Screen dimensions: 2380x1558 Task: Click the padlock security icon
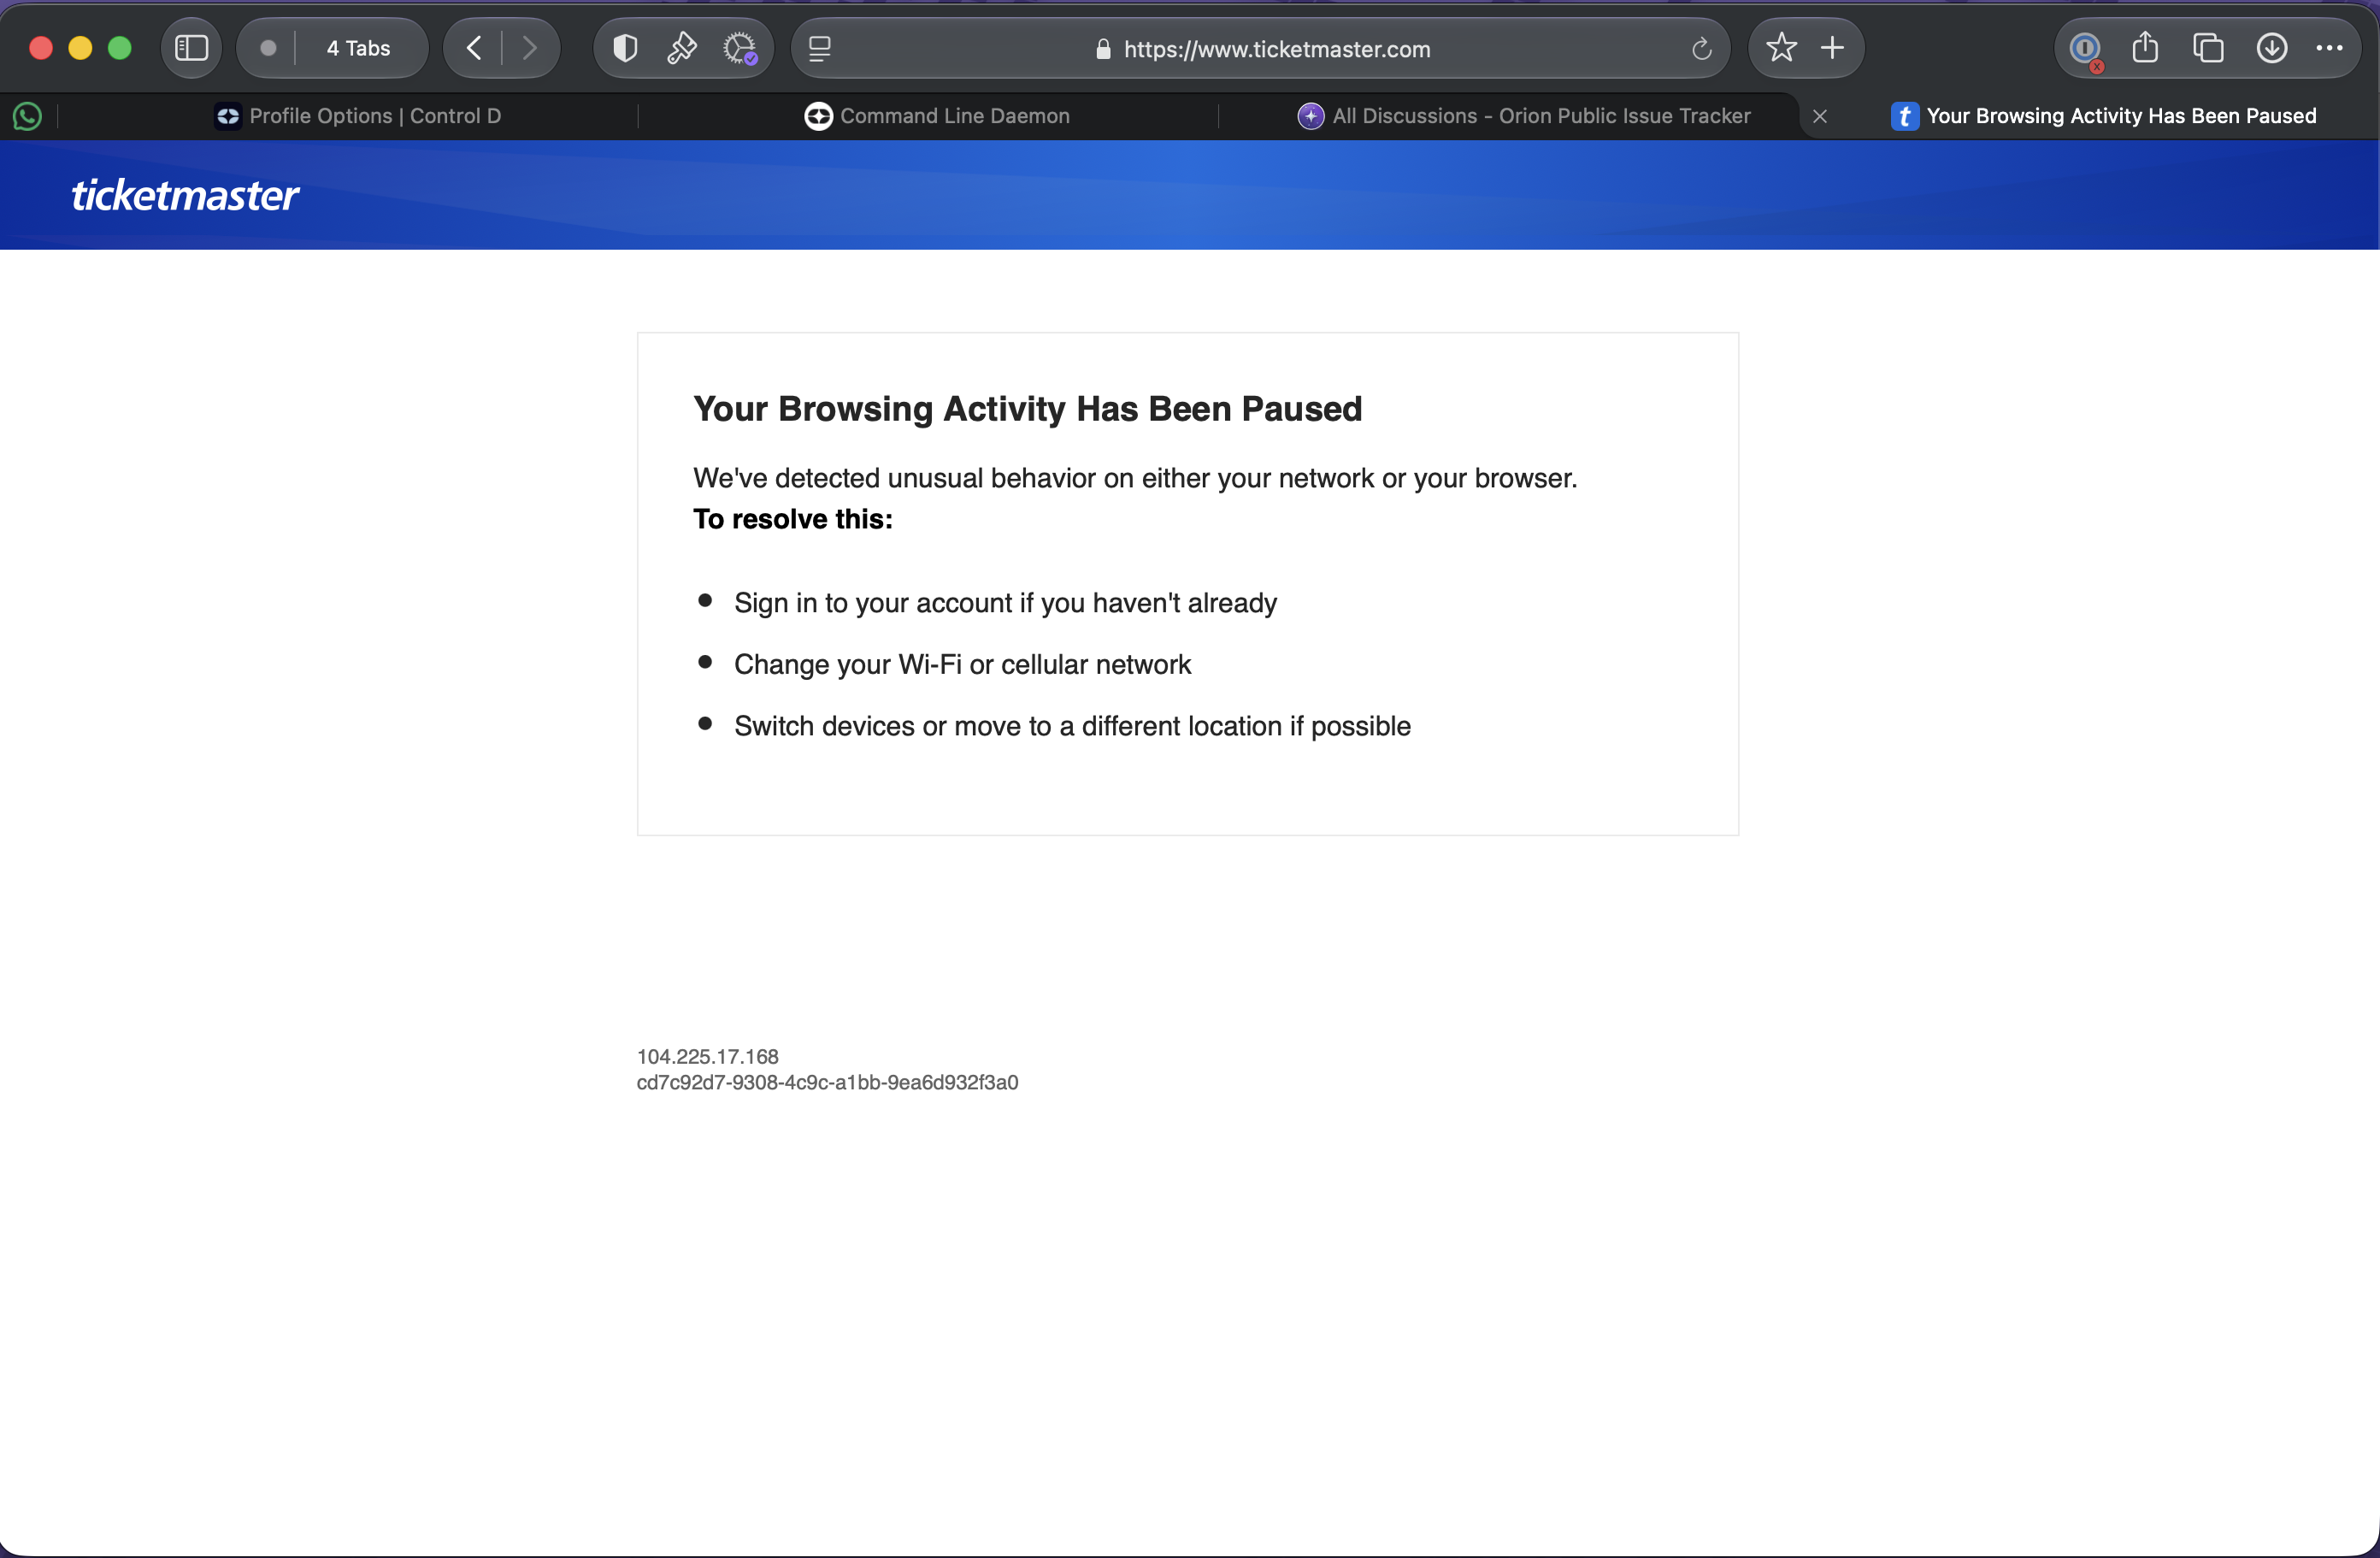(1103, 49)
